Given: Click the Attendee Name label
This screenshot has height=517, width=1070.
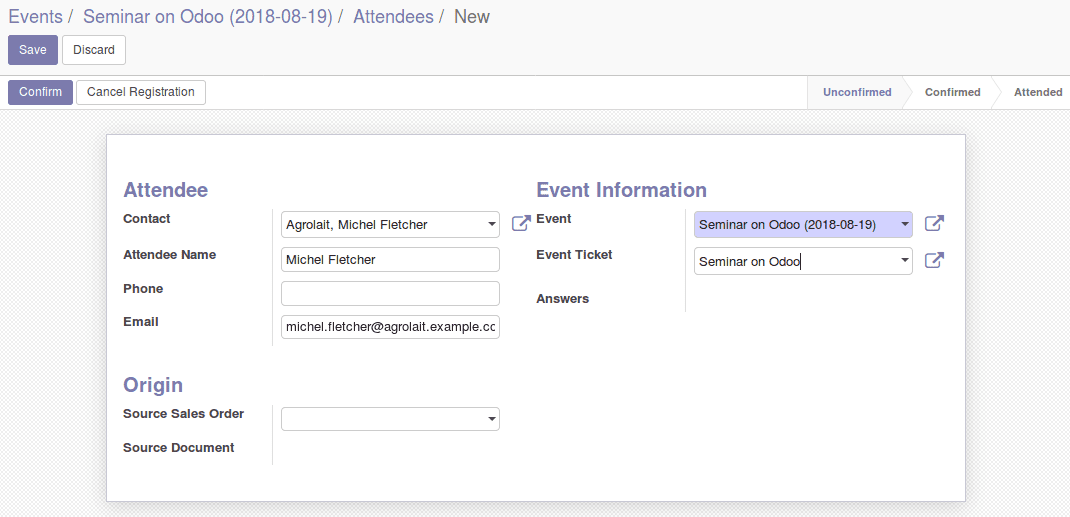Looking at the screenshot, I should click(170, 255).
